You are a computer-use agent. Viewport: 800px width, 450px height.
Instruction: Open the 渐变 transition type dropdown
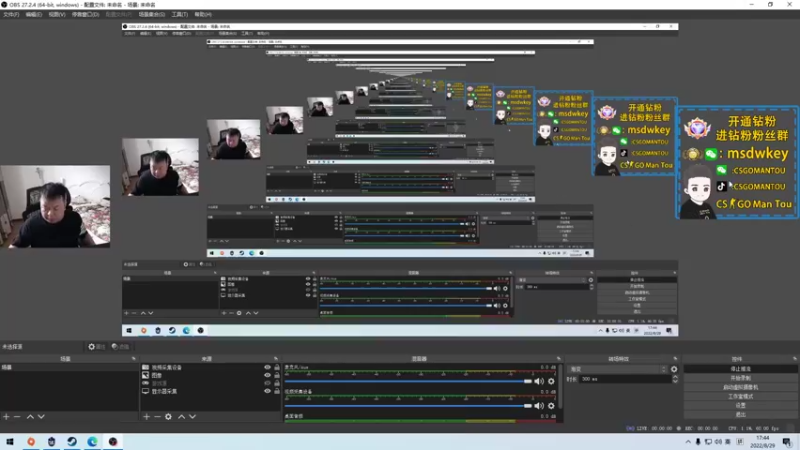(617, 369)
